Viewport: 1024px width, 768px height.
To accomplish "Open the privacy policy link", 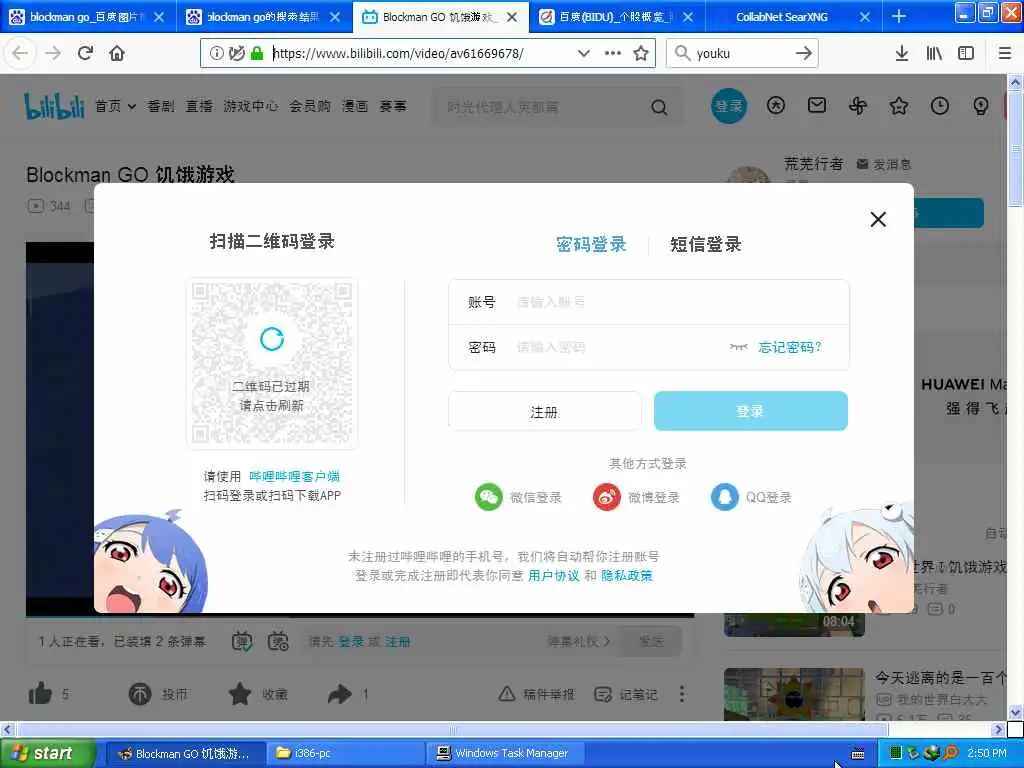I will pyautogui.click(x=626, y=575).
